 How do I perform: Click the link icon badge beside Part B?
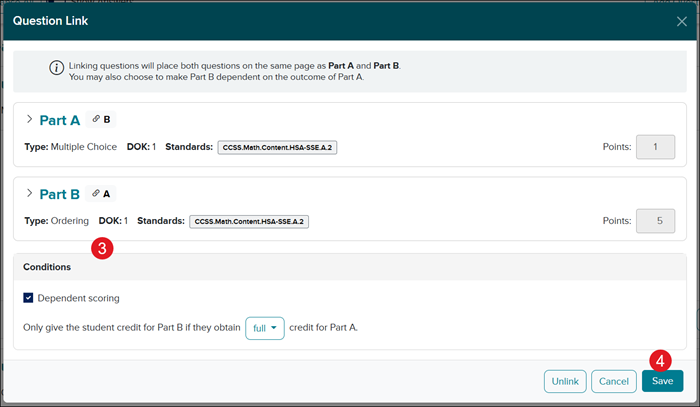[101, 194]
